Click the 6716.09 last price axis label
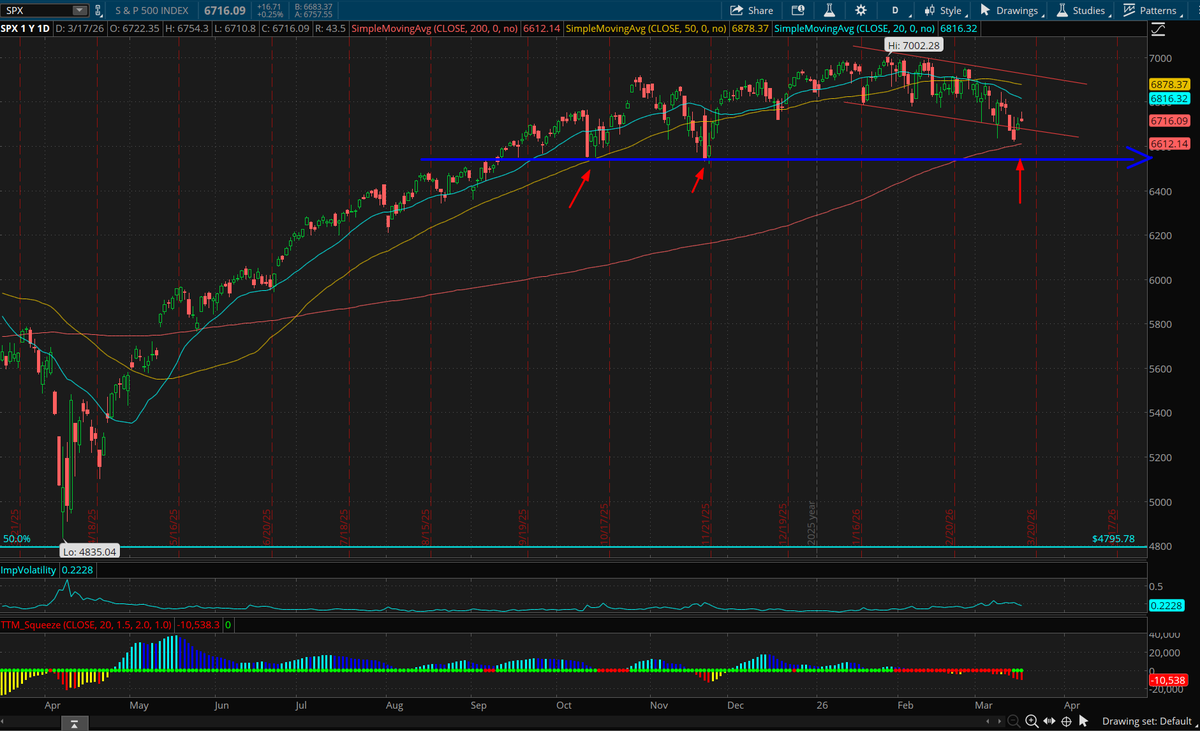 tap(1168, 121)
